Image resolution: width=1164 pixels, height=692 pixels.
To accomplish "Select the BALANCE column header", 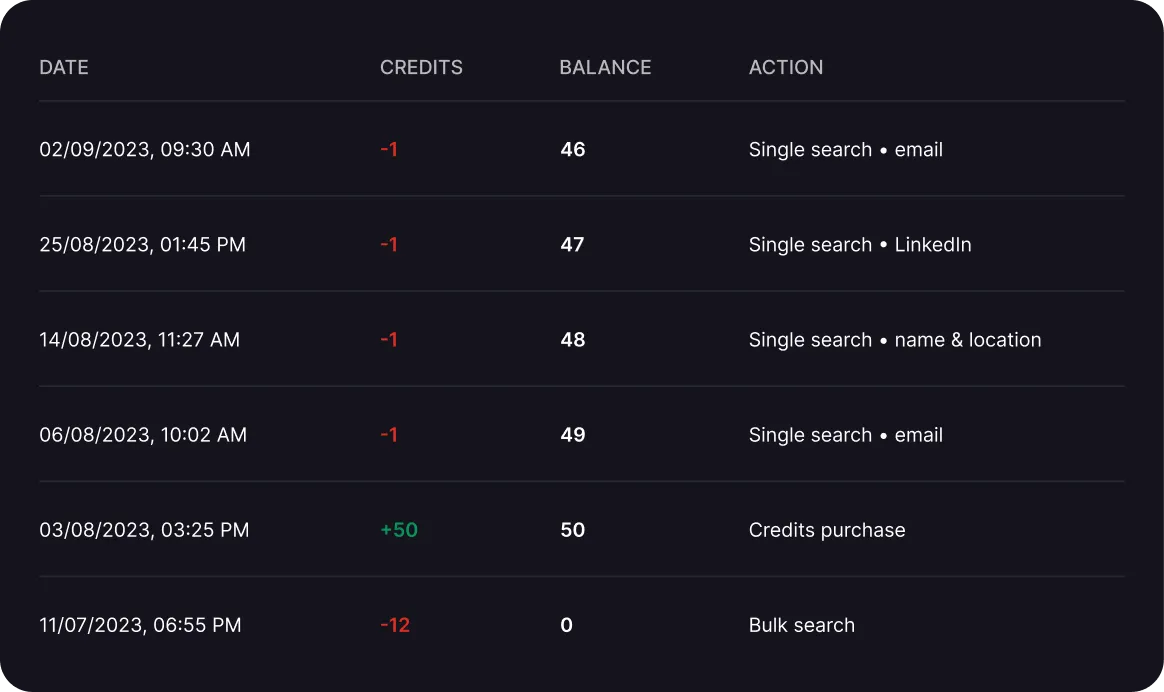I will click(605, 68).
